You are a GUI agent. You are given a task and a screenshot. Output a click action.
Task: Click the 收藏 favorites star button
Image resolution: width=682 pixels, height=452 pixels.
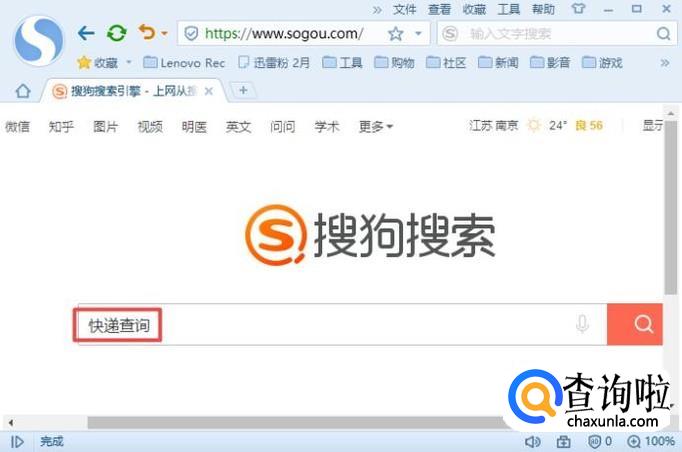(97, 63)
